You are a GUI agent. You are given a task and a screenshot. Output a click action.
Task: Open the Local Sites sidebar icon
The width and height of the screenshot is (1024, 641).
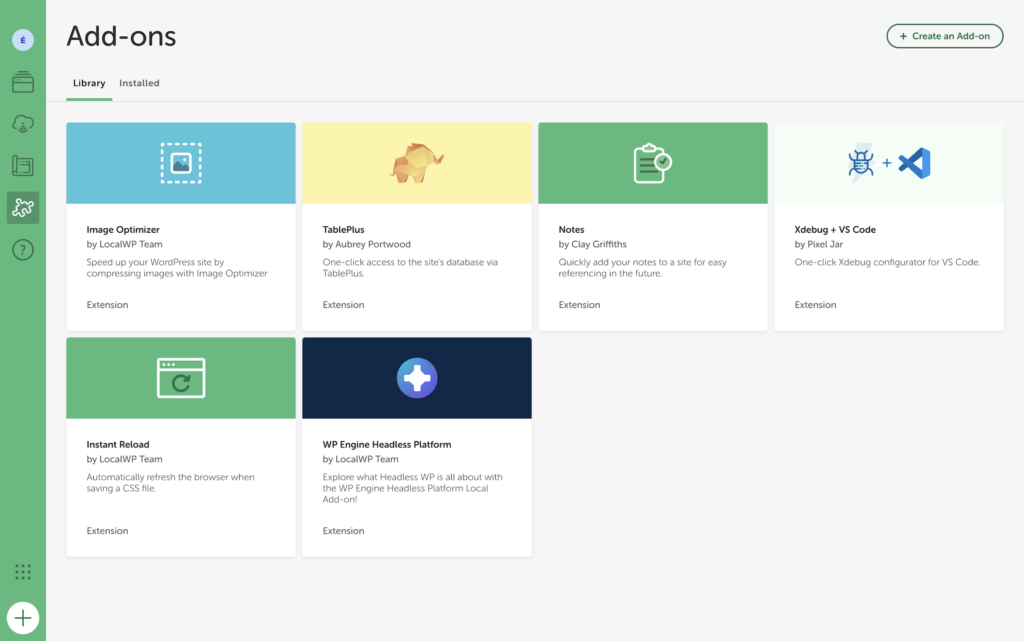23,82
